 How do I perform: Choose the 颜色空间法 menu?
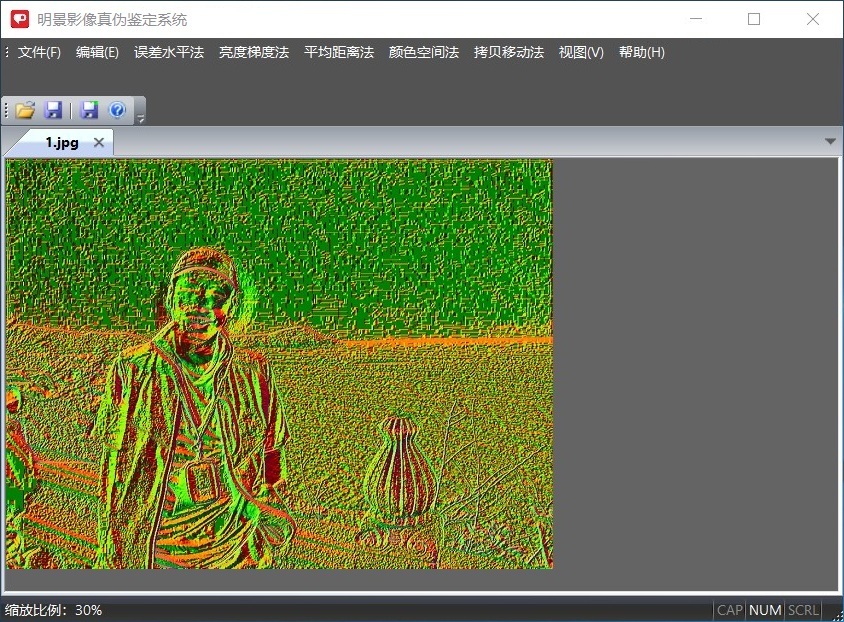pyautogui.click(x=424, y=52)
